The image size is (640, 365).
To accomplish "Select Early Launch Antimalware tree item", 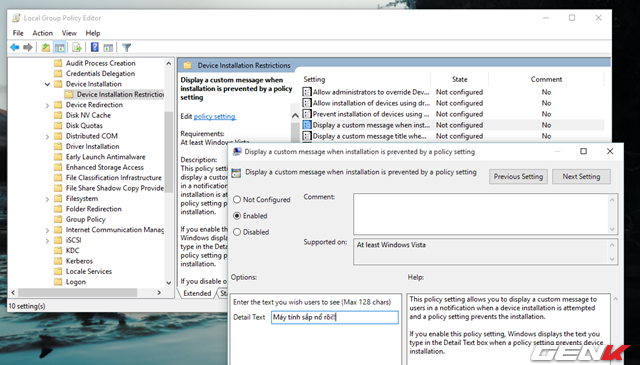I will (105, 157).
